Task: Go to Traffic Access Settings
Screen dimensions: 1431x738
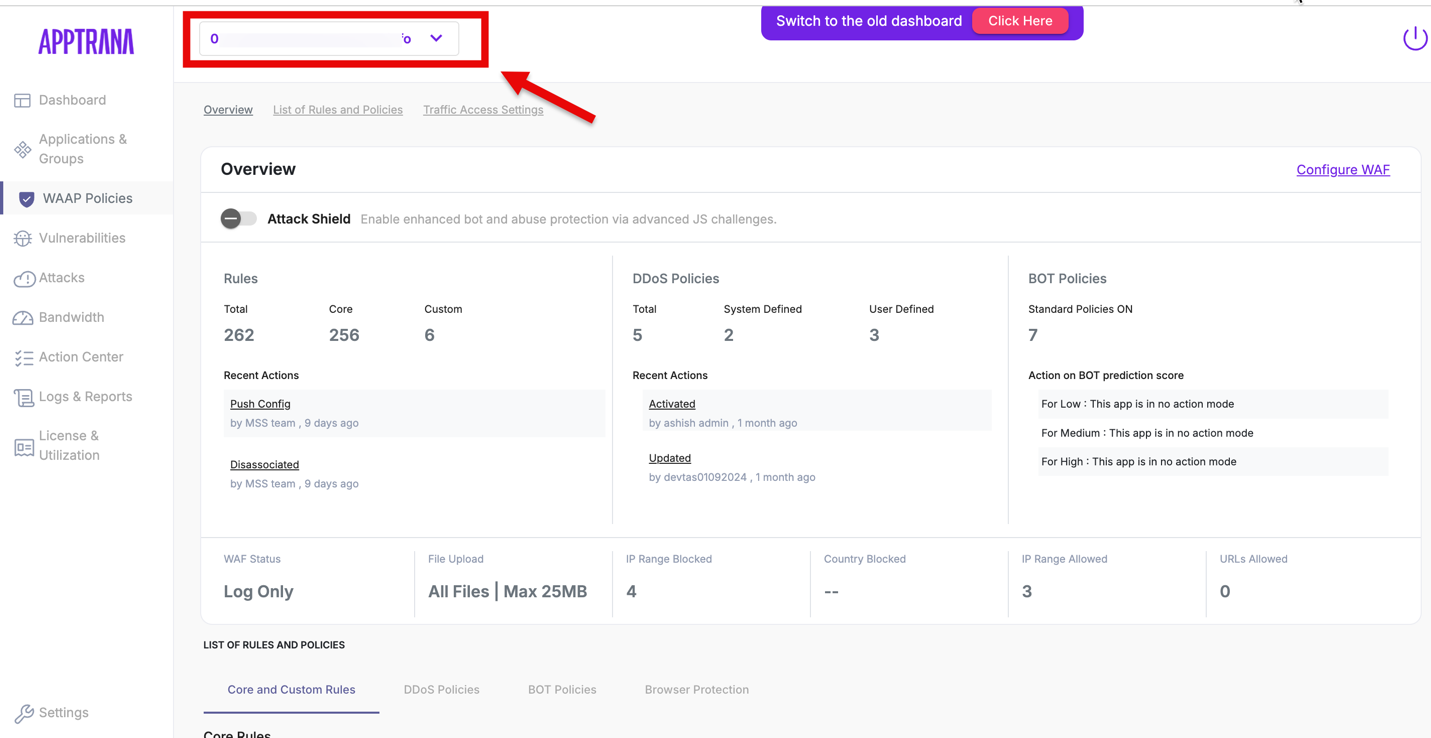Action: coord(483,110)
